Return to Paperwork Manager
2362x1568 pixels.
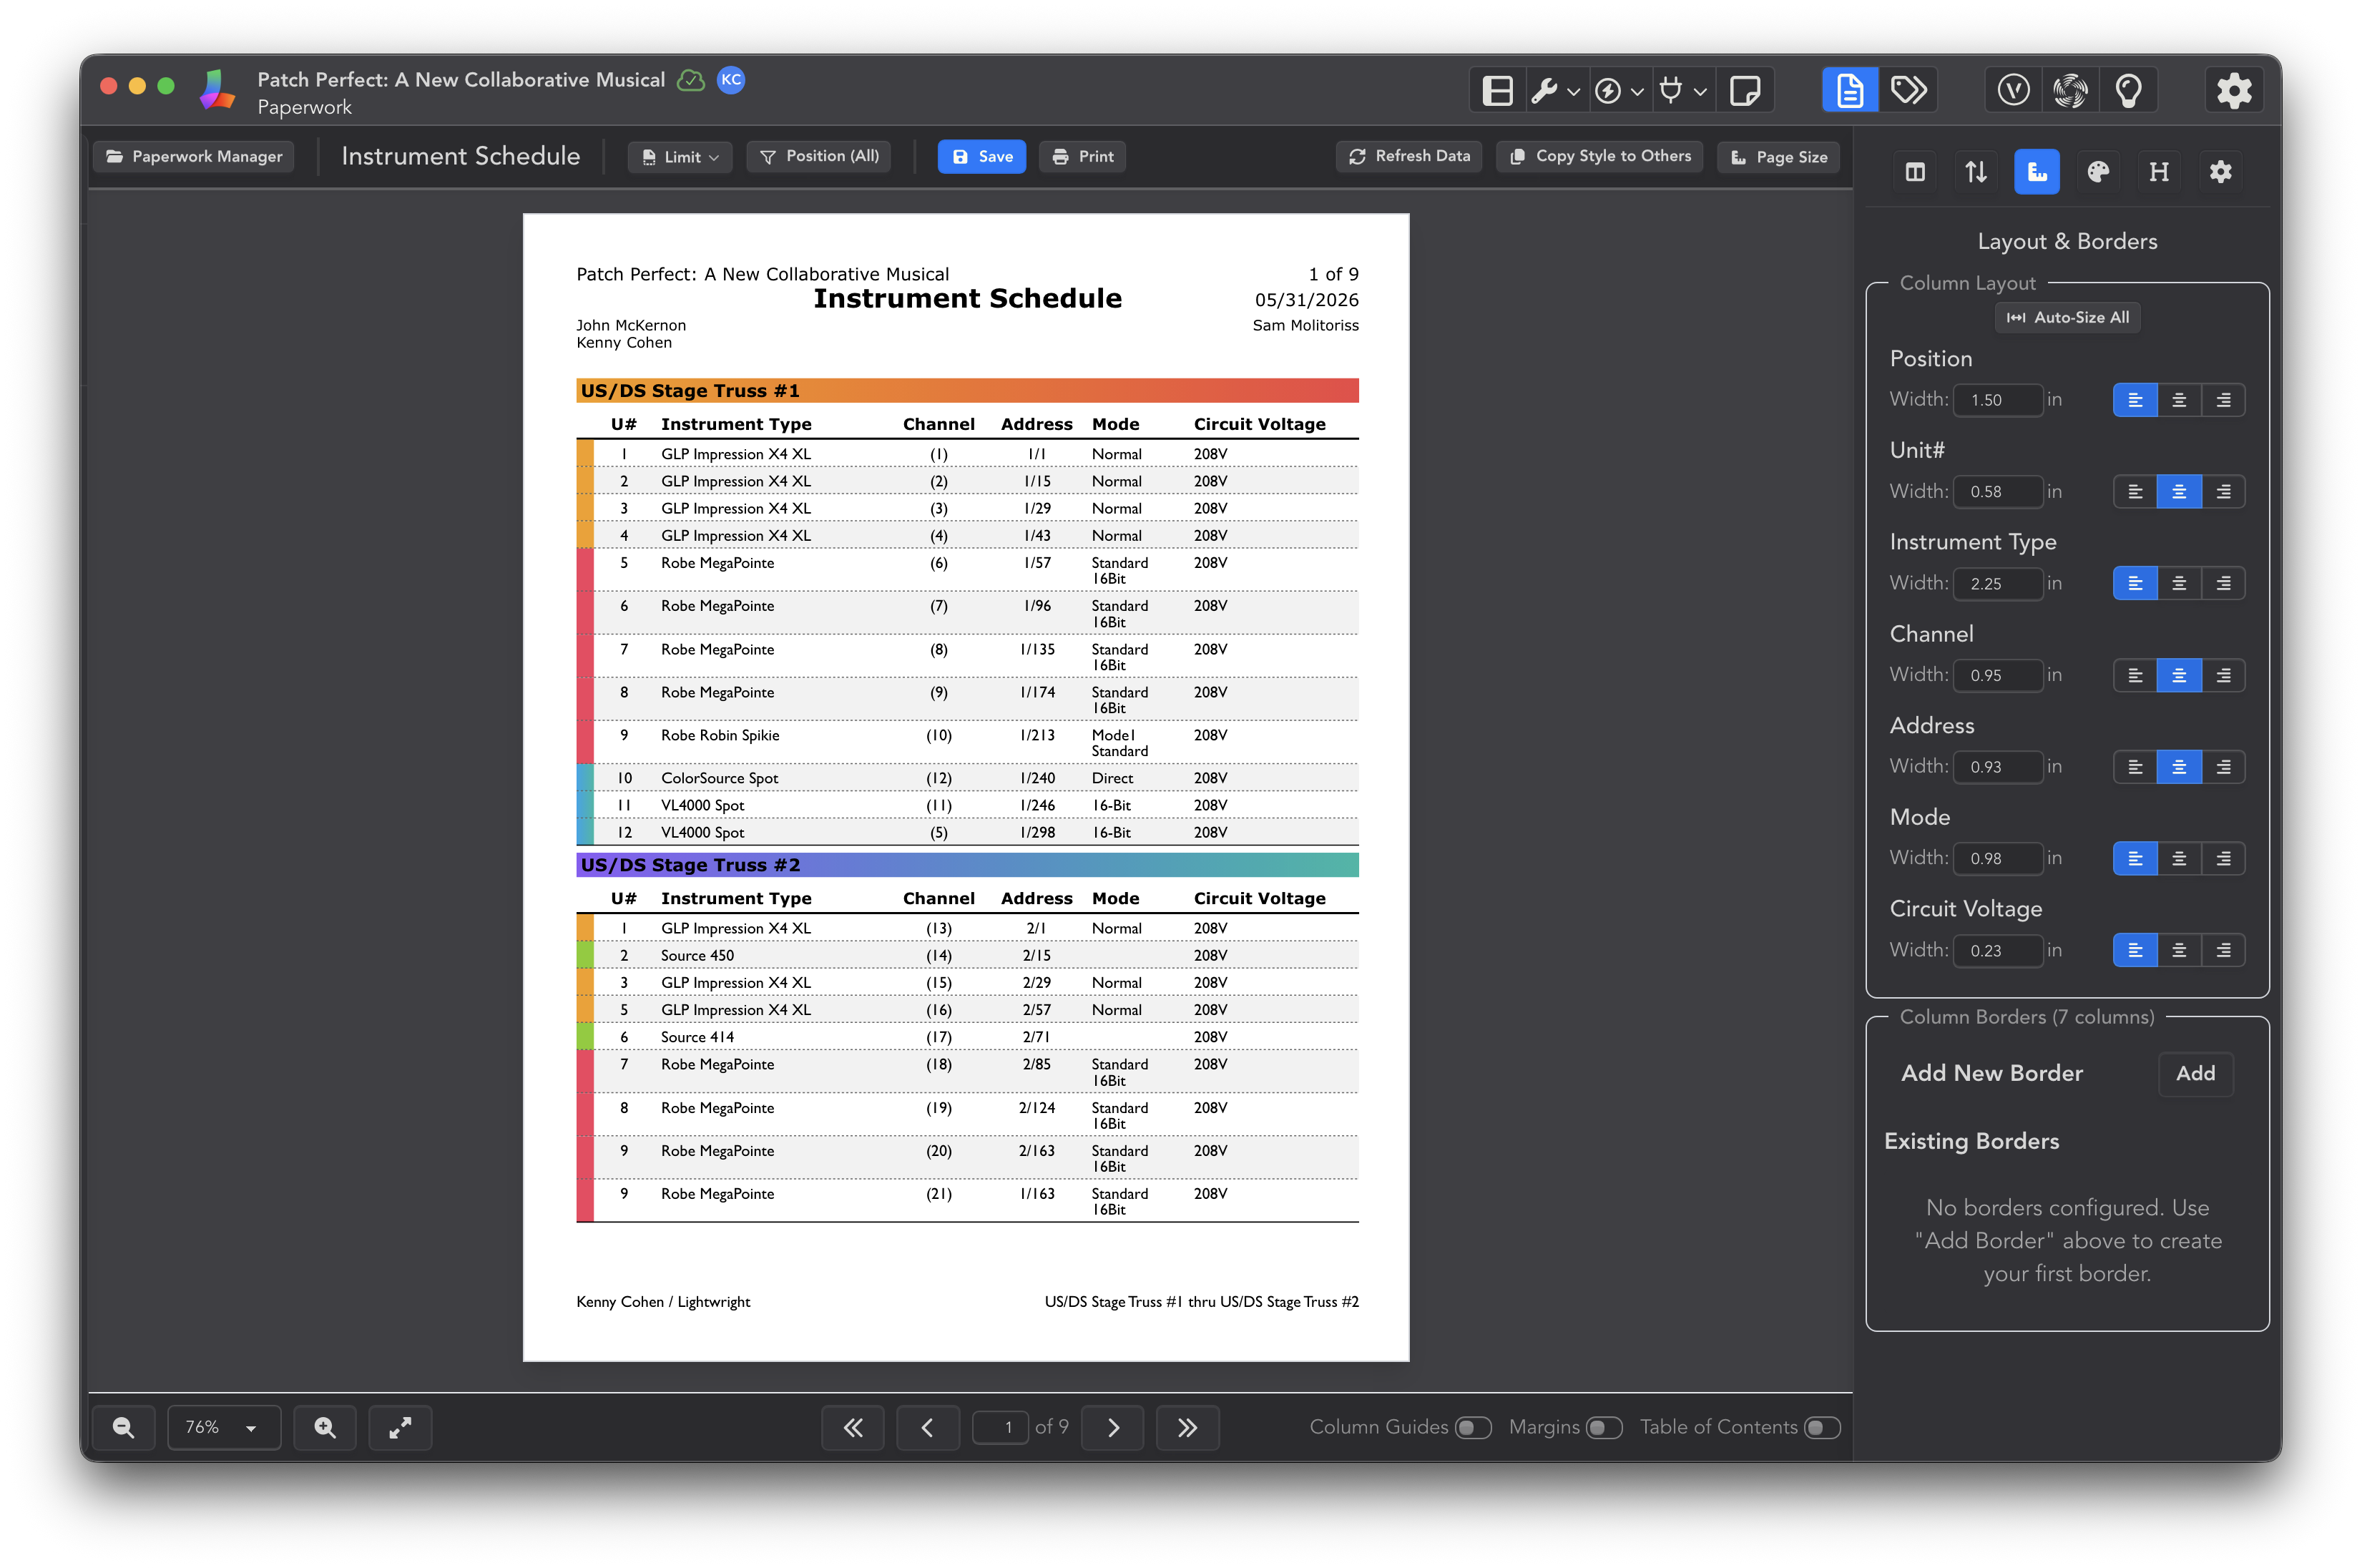click(x=194, y=157)
